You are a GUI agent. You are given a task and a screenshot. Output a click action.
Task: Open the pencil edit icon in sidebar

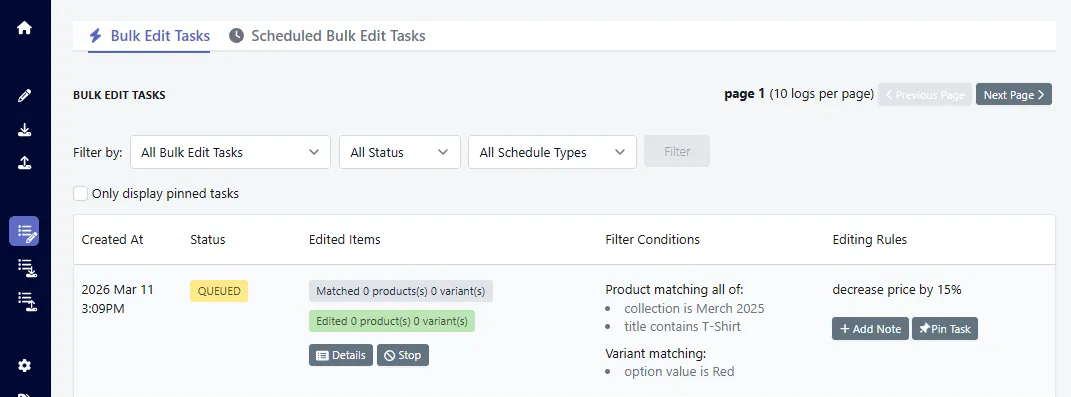(x=25, y=95)
